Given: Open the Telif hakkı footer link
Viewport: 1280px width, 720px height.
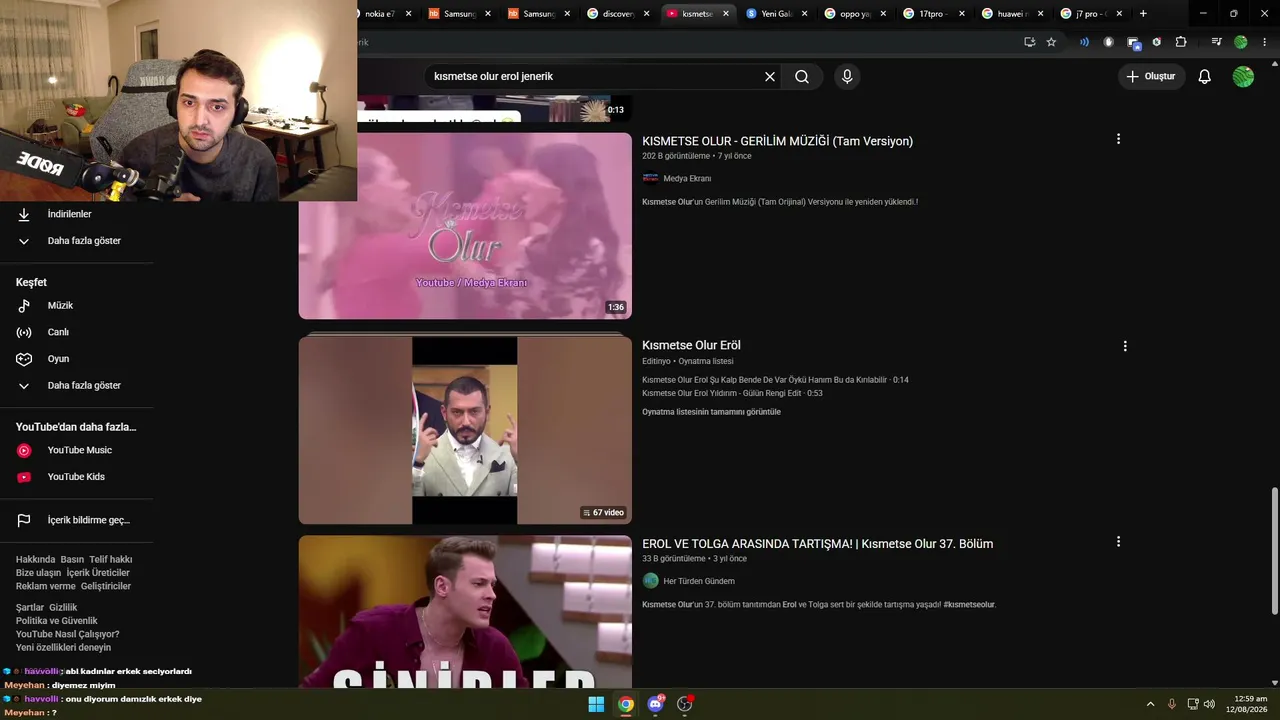Looking at the screenshot, I should coord(110,560).
